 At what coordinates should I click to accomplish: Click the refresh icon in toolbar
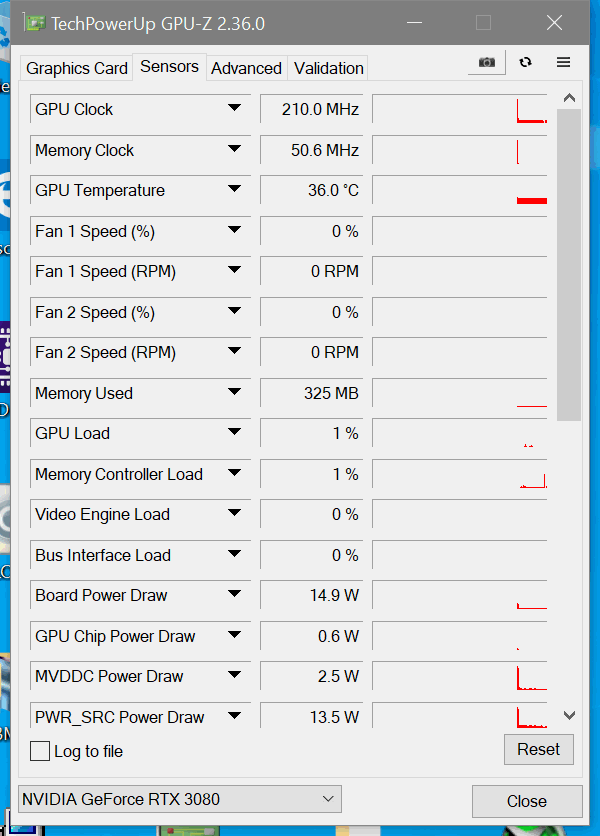(x=526, y=62)
